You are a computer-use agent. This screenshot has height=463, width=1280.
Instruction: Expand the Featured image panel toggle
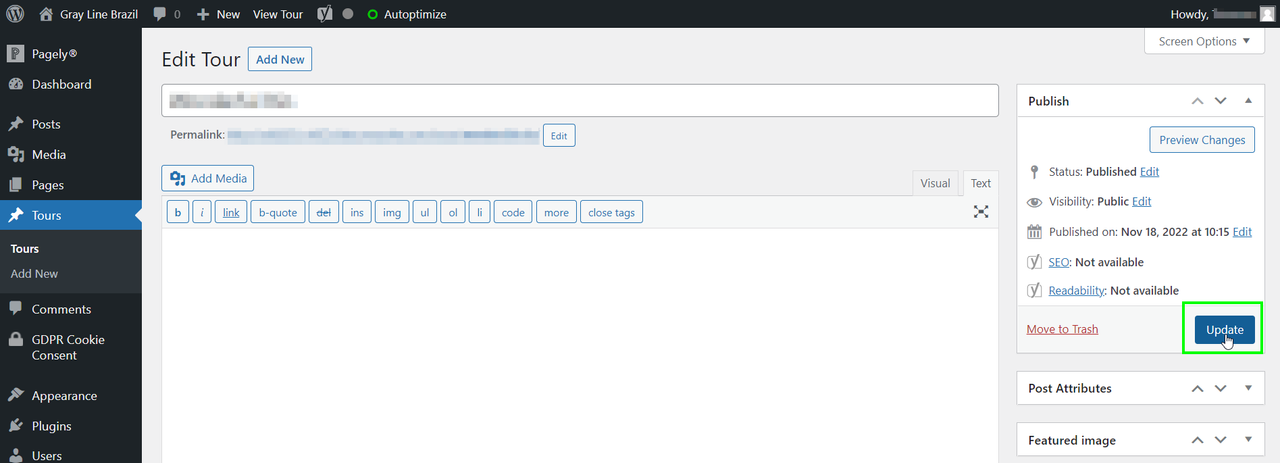[x=1248, y=440]
